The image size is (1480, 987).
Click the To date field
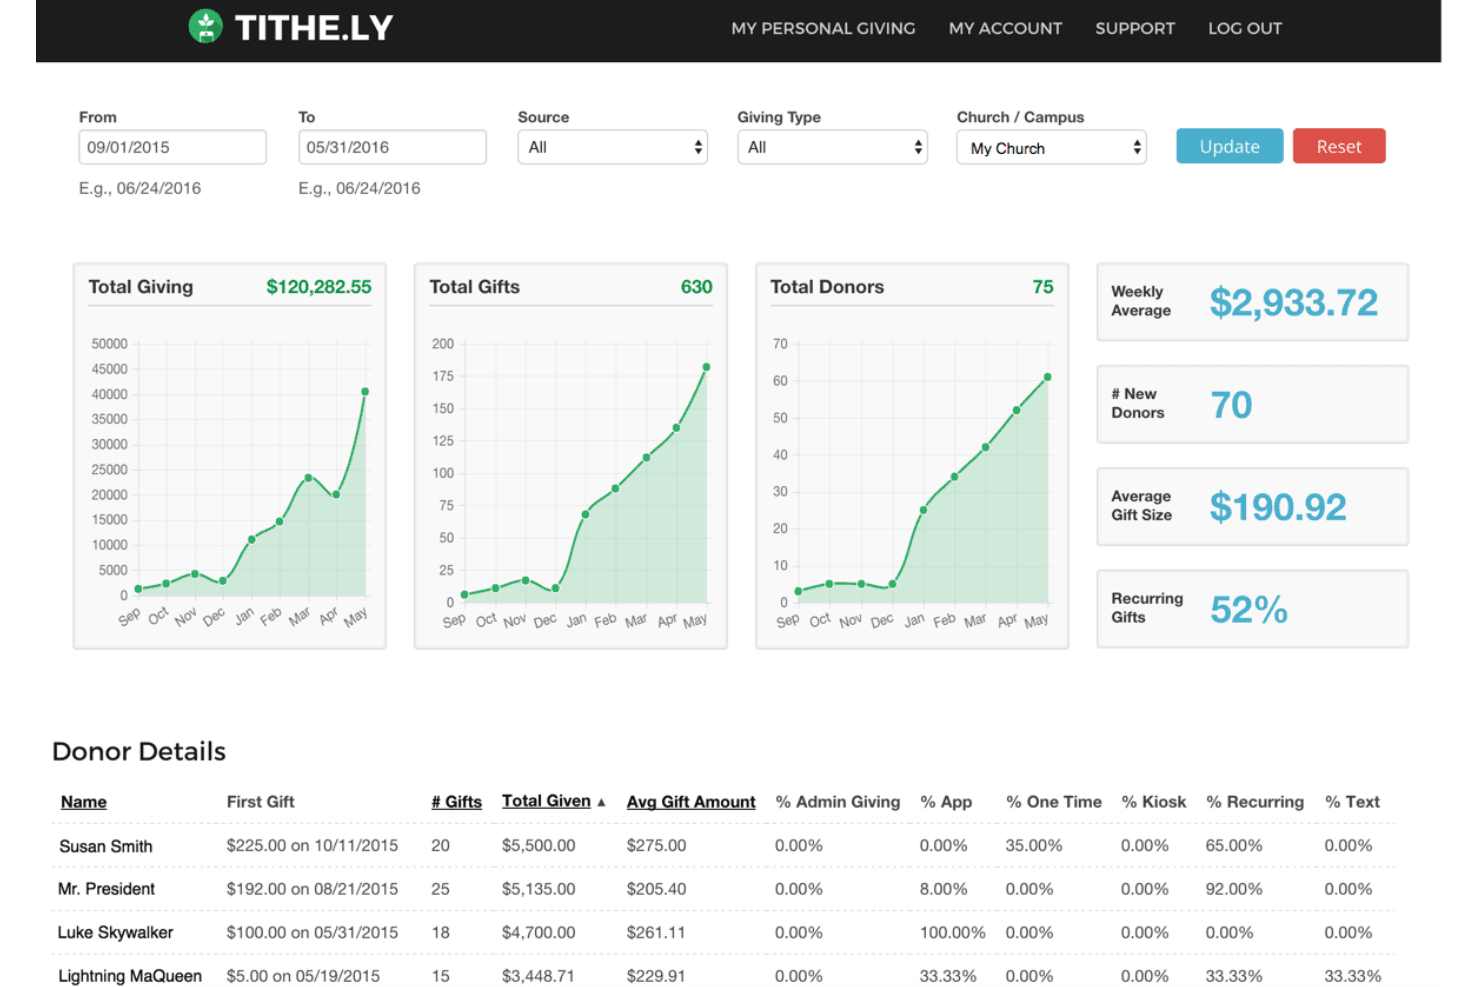coord(392,147)
